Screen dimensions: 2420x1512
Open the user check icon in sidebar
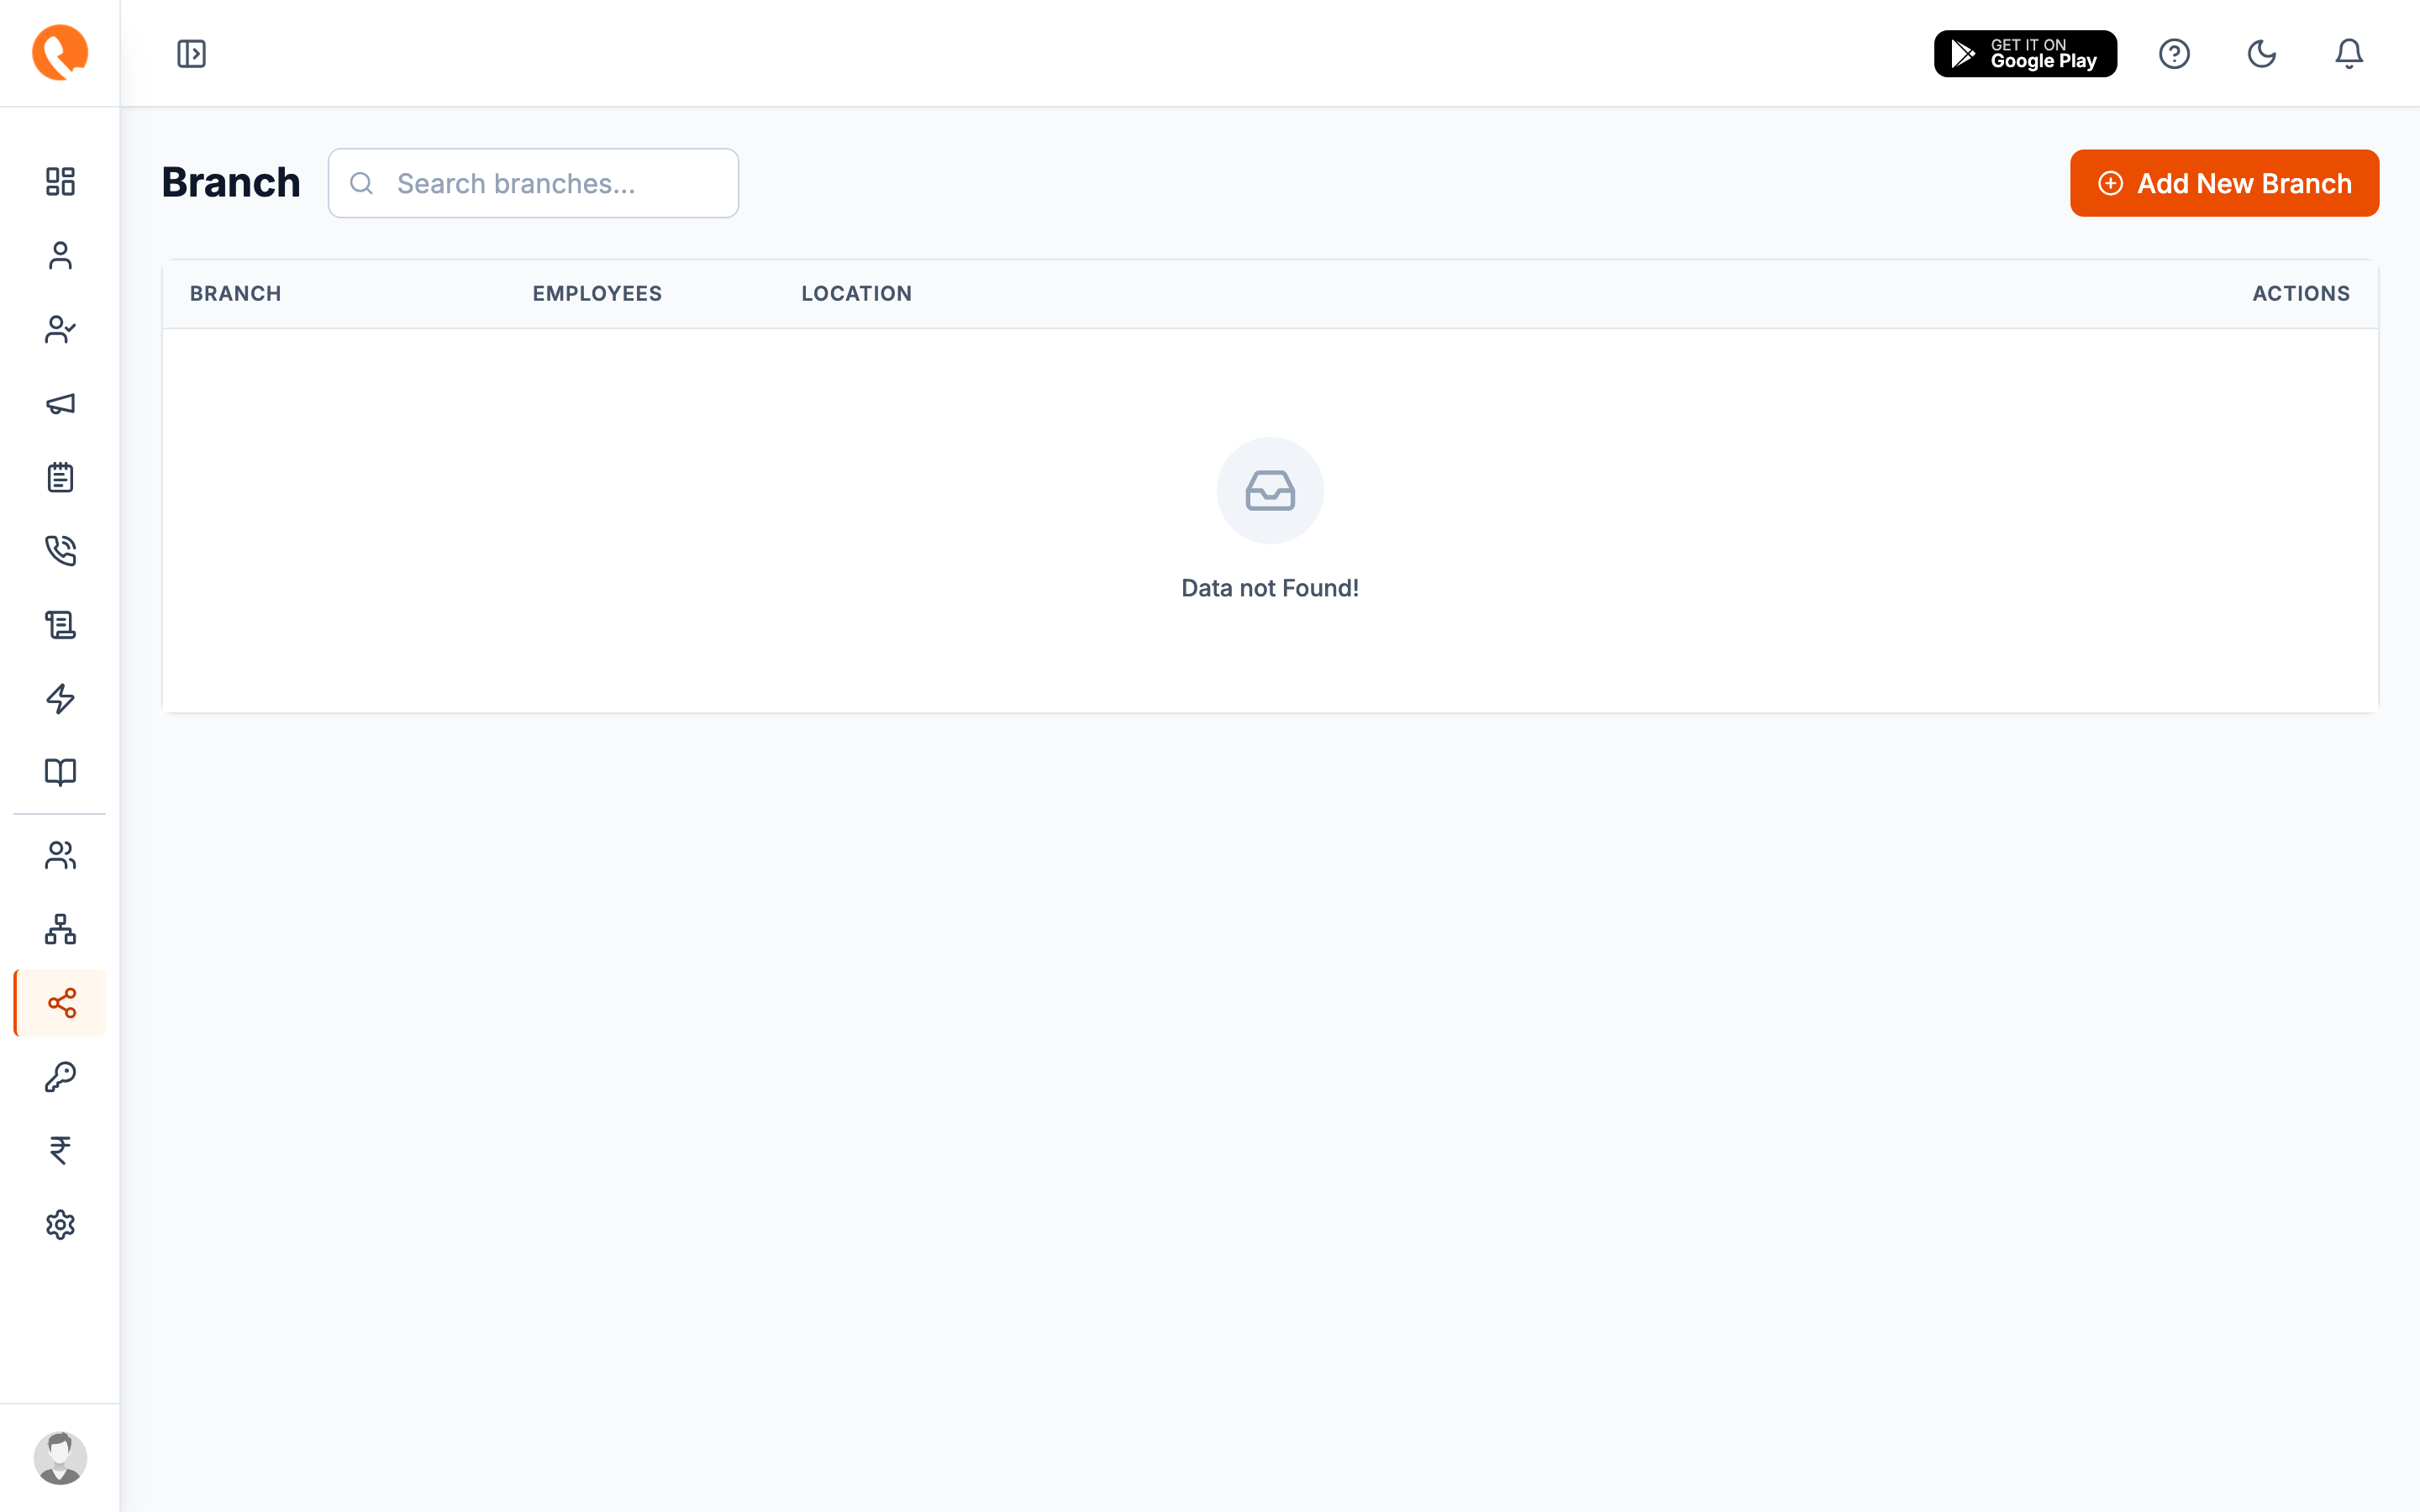pyautogui.click(x=60, y=329)
